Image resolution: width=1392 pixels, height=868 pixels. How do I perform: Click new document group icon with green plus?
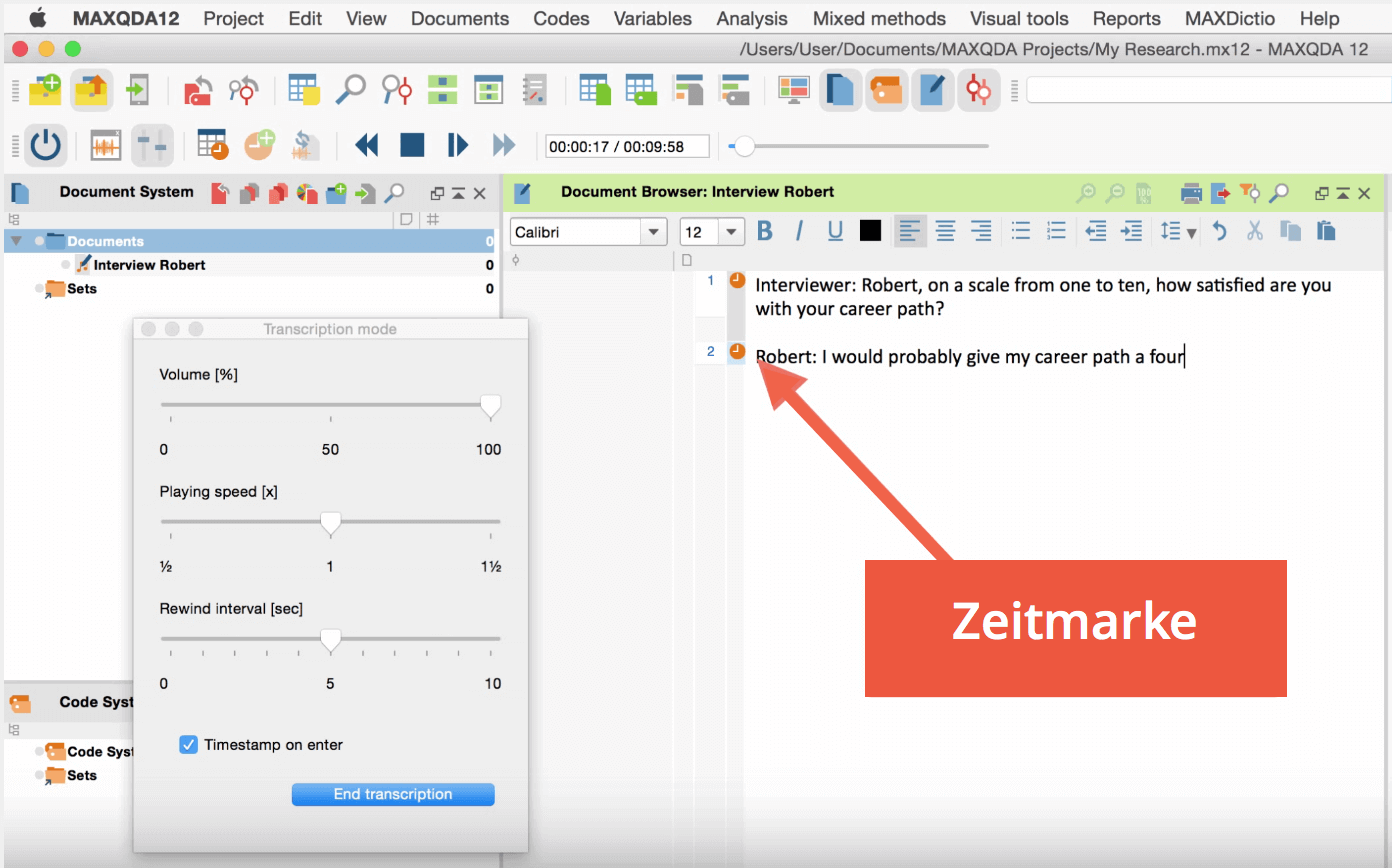click(337, 193)
